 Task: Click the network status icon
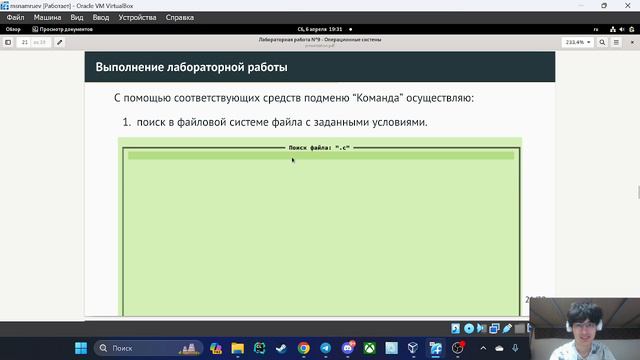pyautogui.click(x=613, y=29)
